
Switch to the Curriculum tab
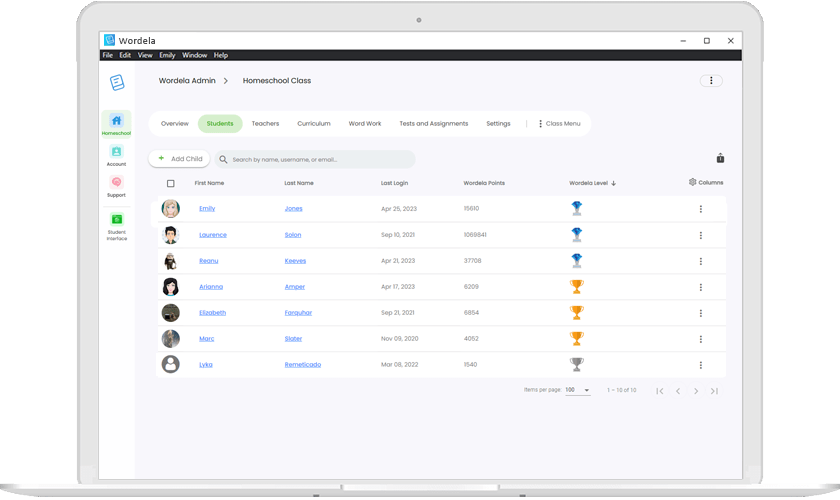[x=314, y=123]
